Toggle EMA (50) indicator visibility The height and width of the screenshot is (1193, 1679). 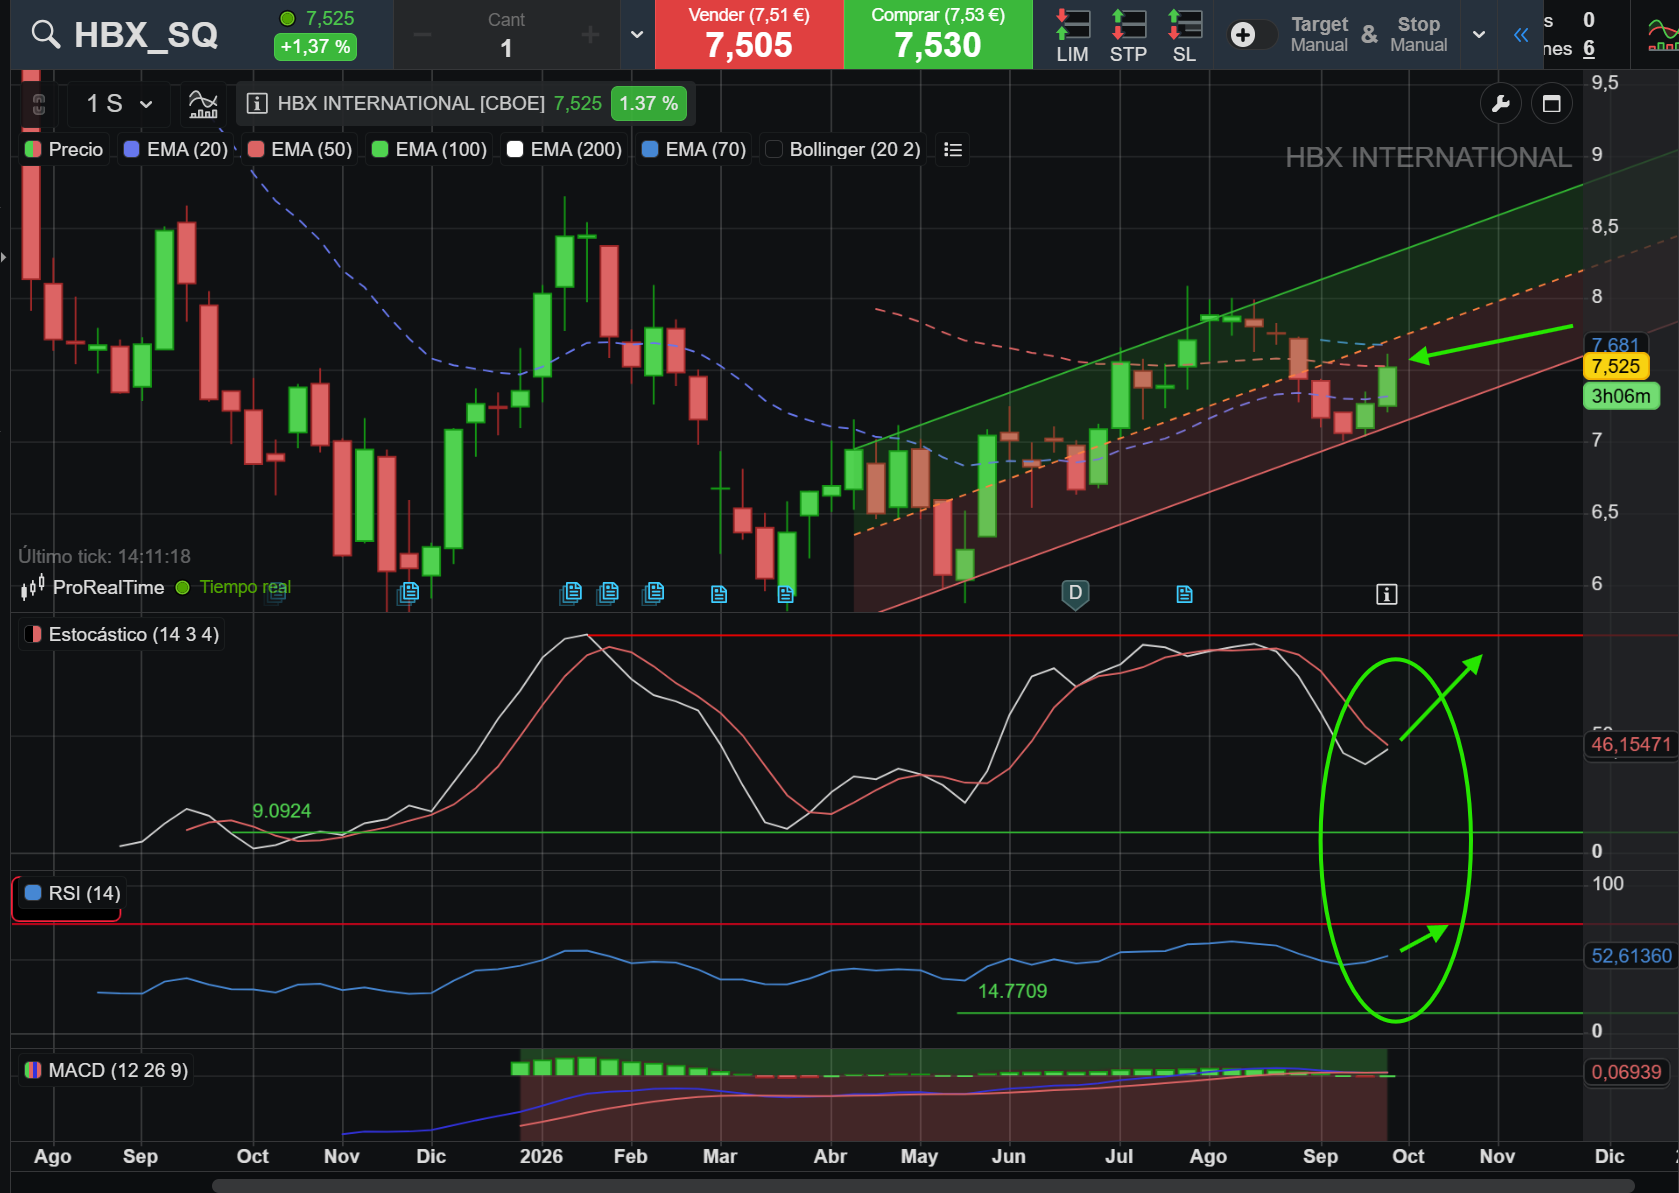click(300, 149)
